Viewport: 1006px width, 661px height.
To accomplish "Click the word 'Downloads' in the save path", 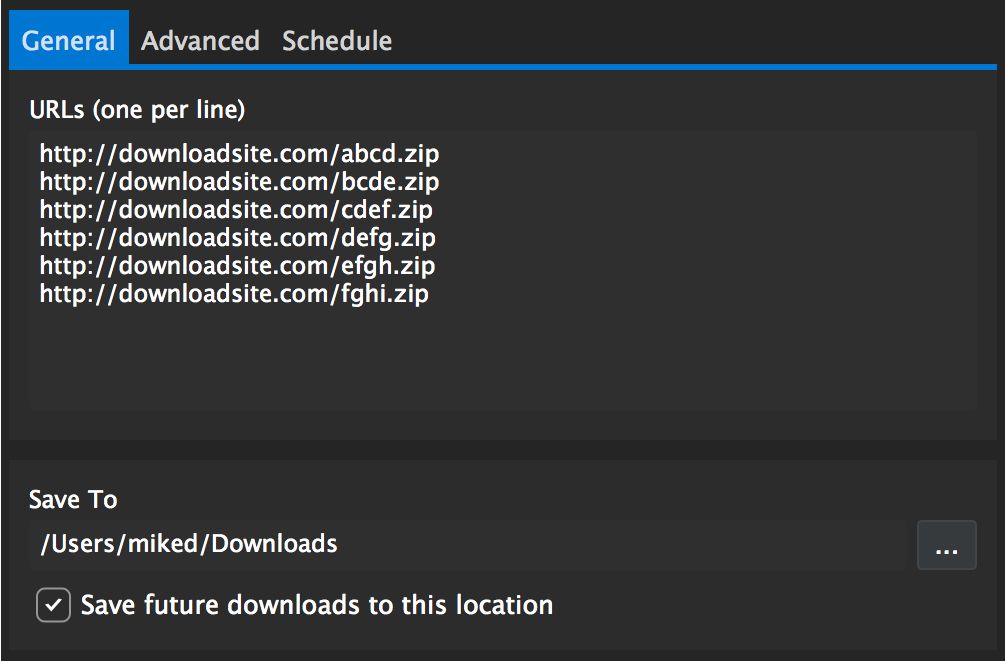I will click(274, 545).
